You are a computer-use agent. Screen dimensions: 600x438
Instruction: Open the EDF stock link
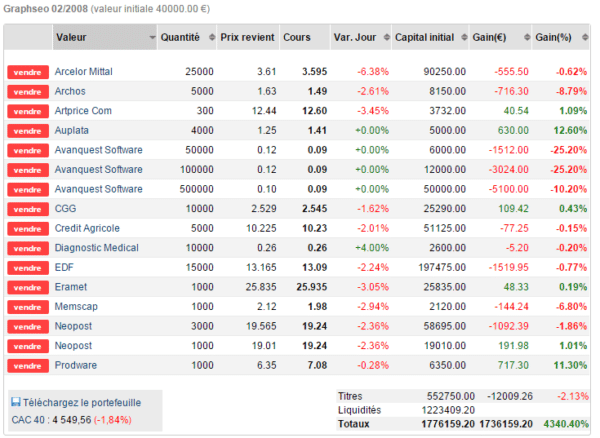(64, 267)
